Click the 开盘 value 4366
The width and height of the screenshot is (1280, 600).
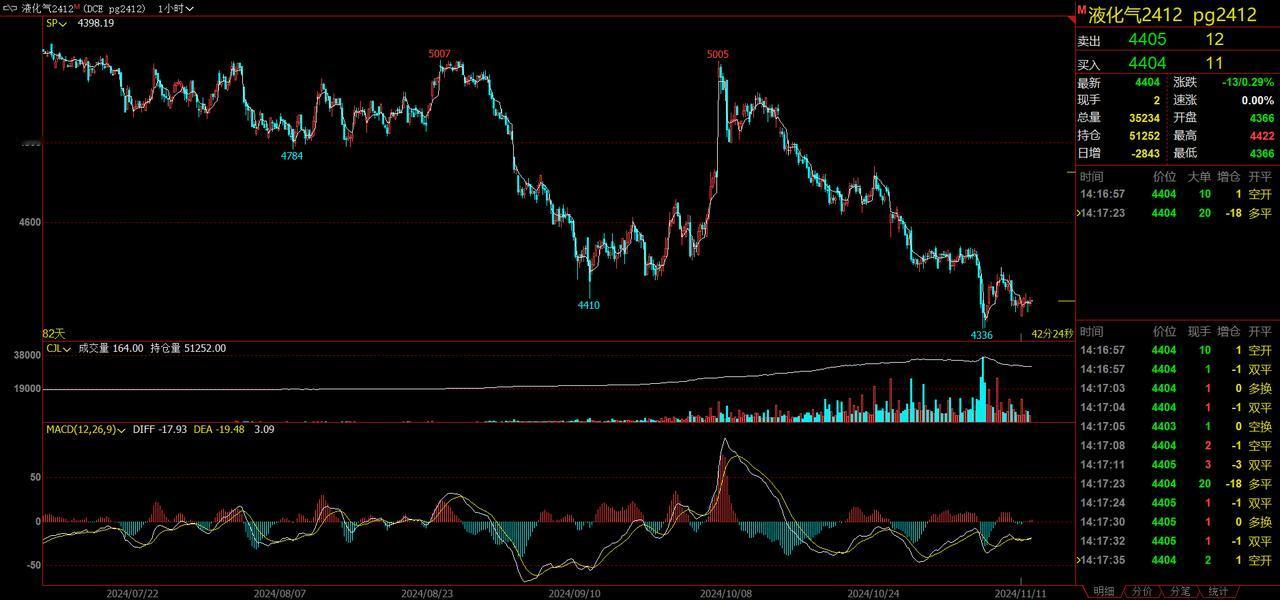1262,118
